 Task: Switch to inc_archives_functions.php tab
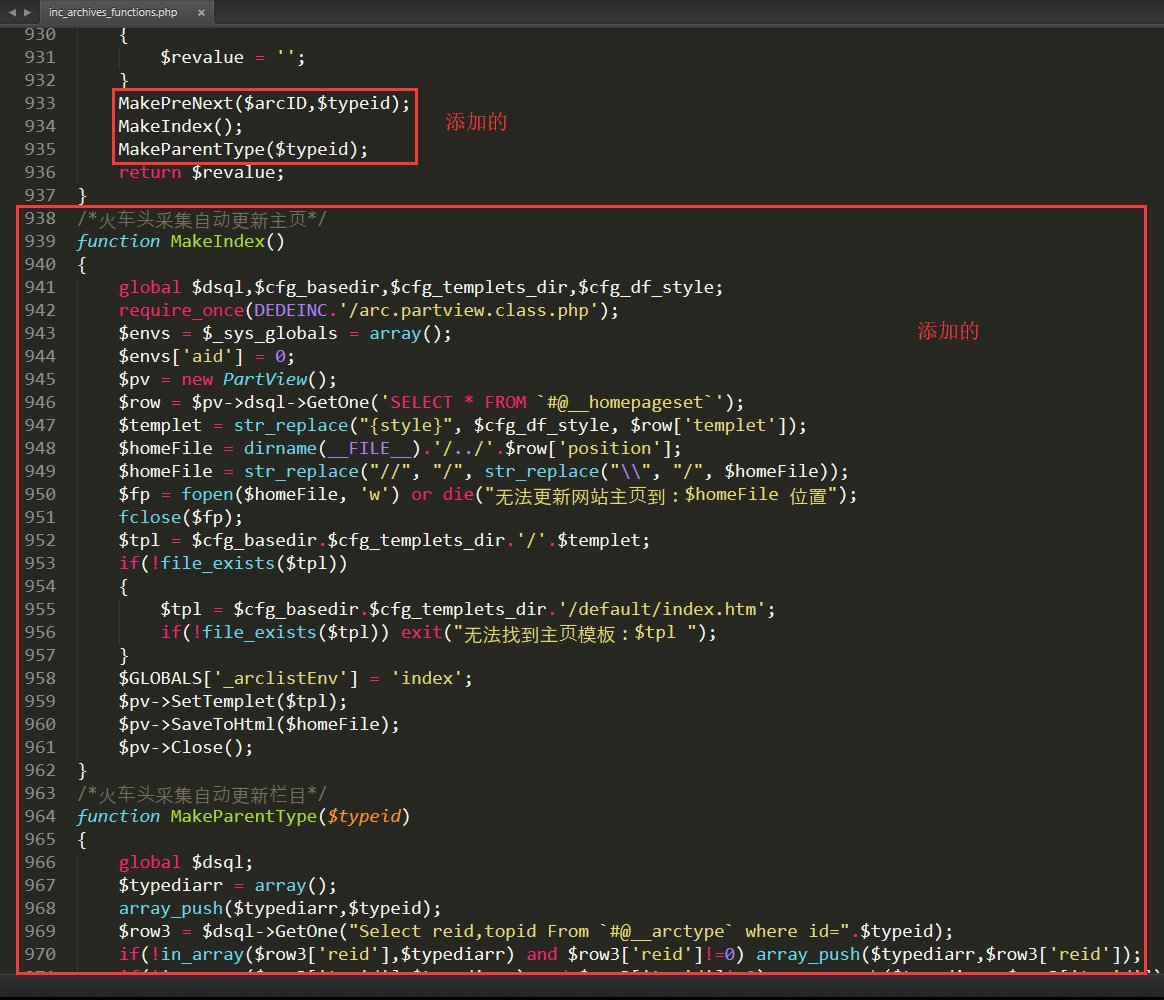(112, 13)
